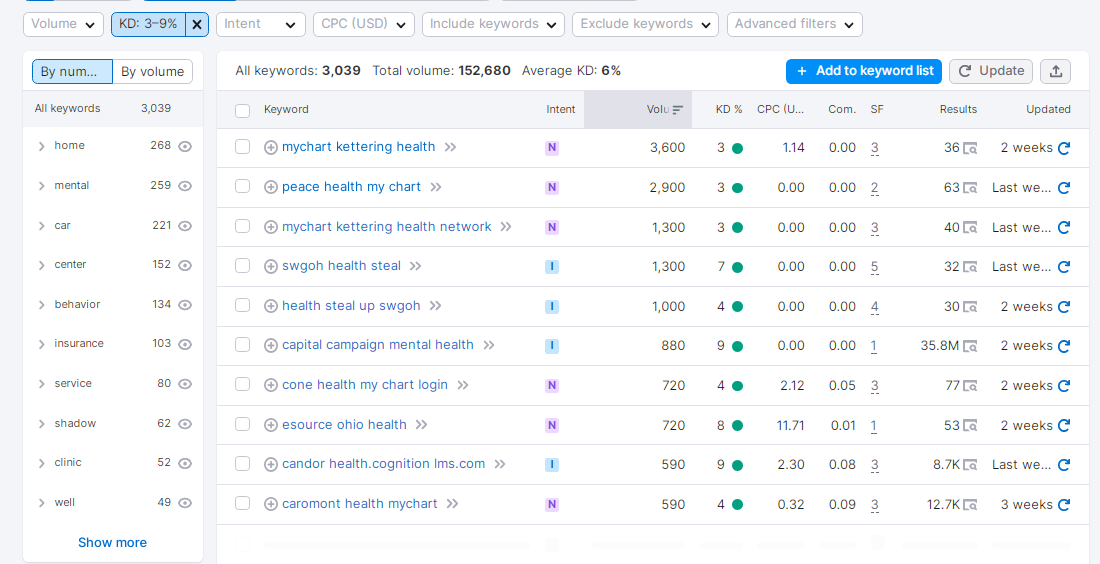Switch to the By volume tab
Image resolution: width=1100 pixels, height=564 pixels.
tap(152, 72)
